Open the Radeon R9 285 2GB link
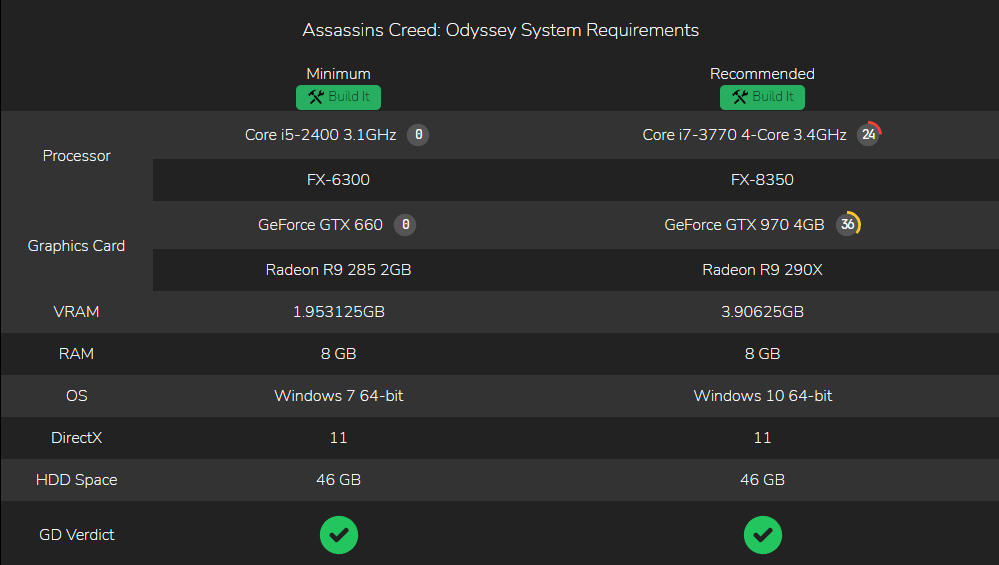The width and height of the screenshot is (999, 565). [338, 270]
